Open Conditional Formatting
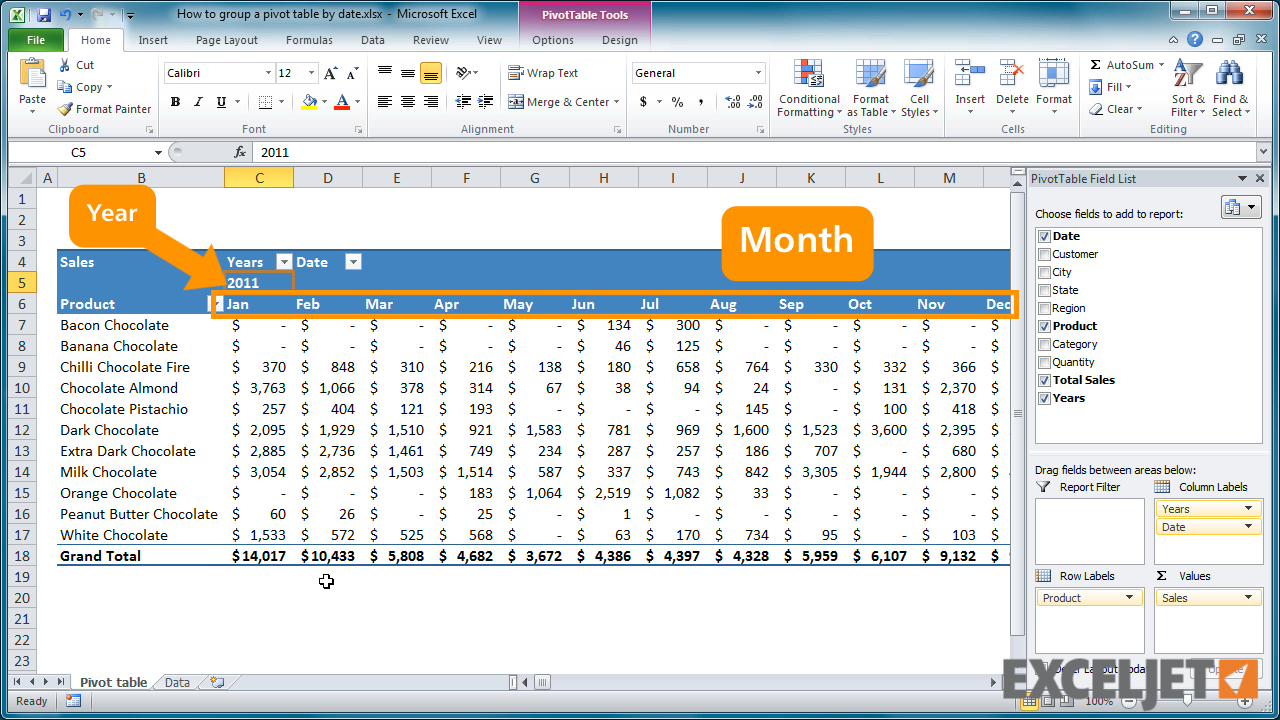 click(809, 89)
